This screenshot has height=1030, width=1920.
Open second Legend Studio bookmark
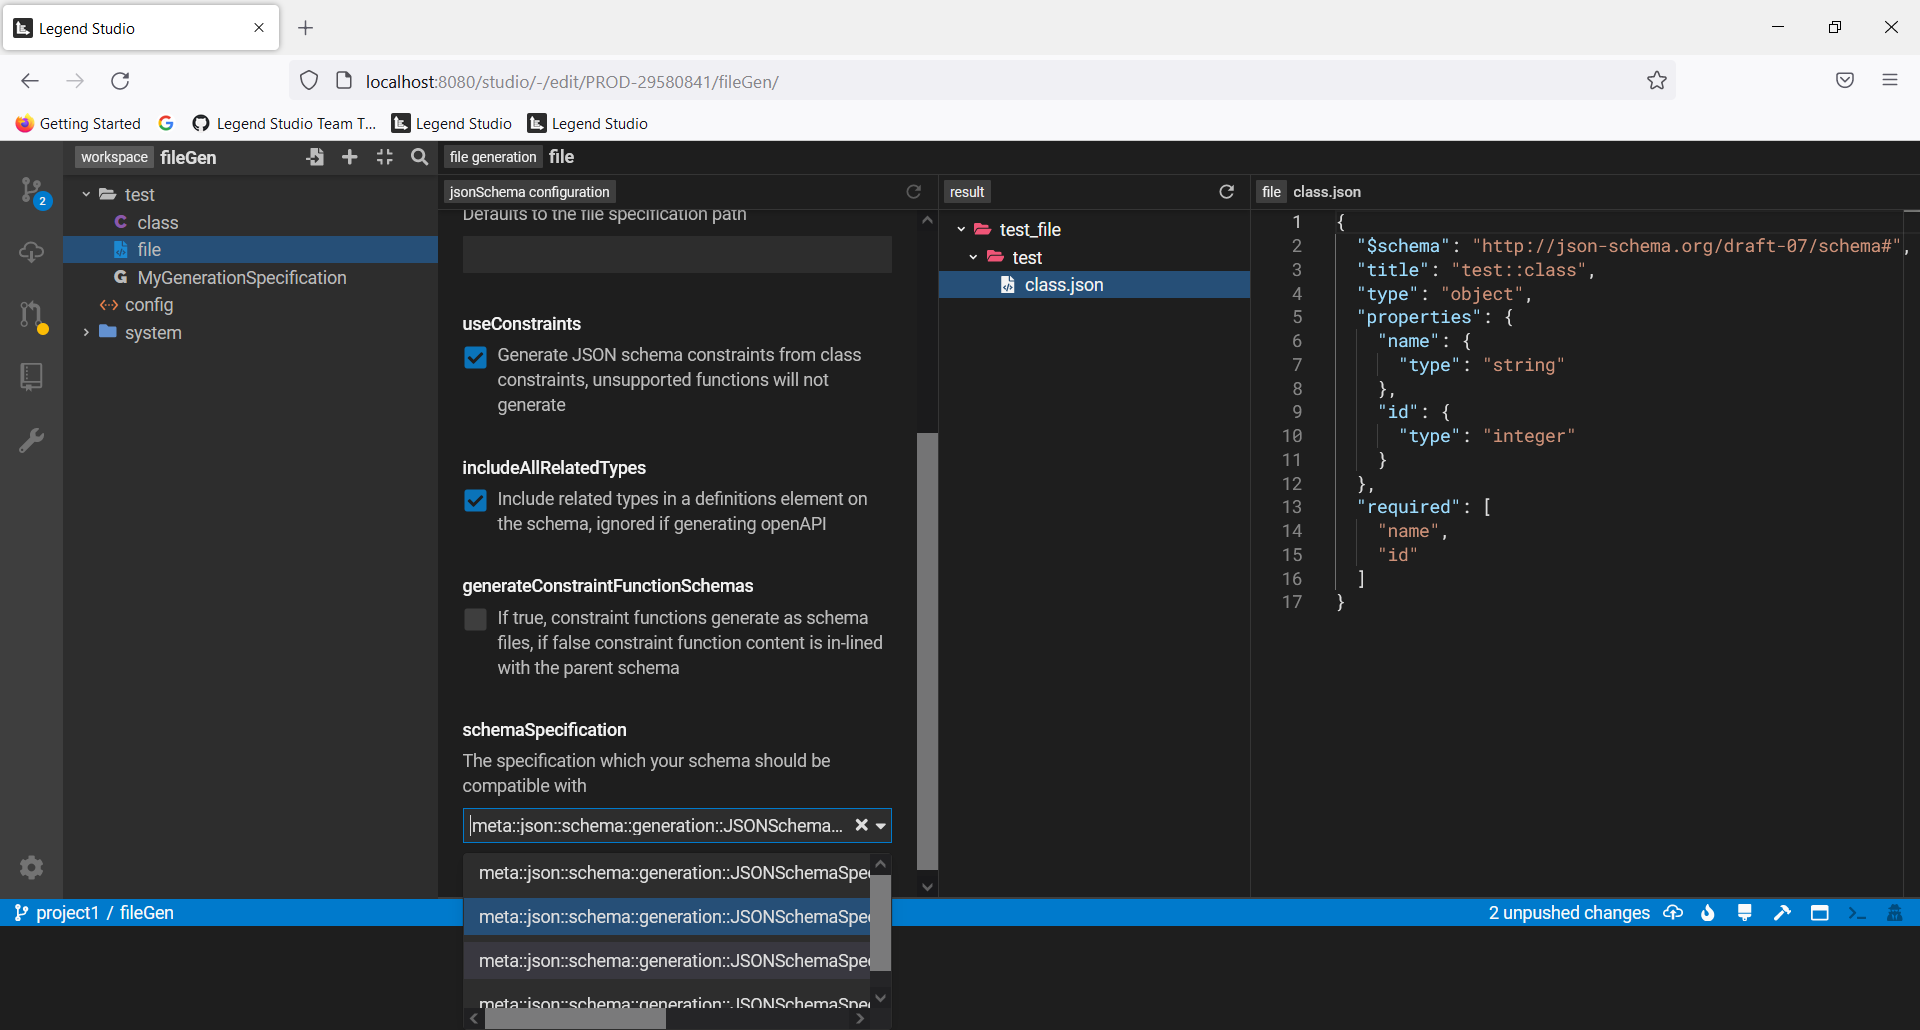click(x=588, y=123)
